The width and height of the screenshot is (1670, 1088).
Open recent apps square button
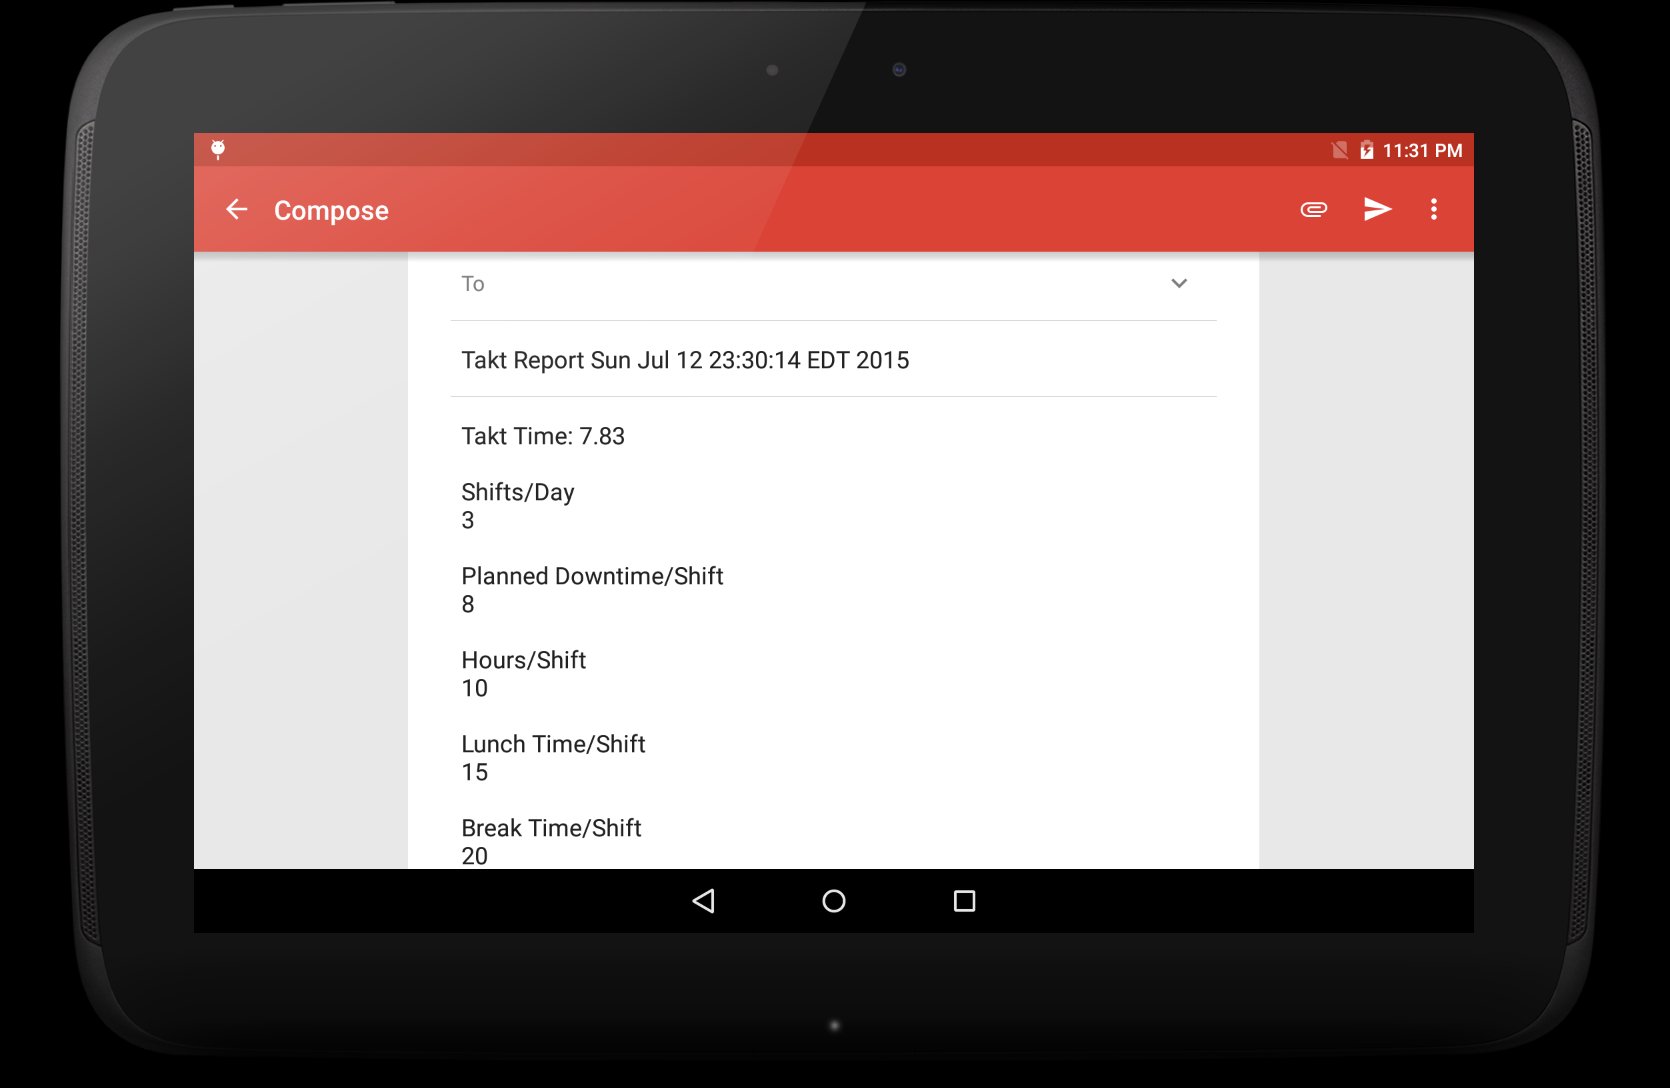point(964,901)
